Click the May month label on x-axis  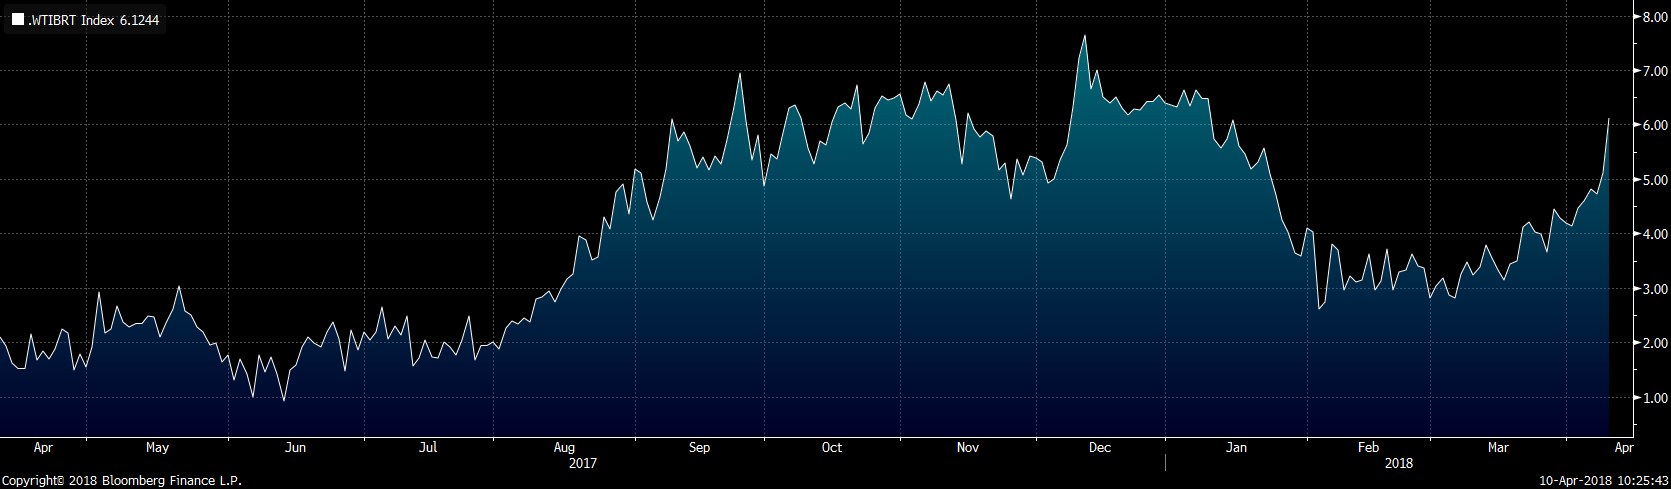point(157,447)
